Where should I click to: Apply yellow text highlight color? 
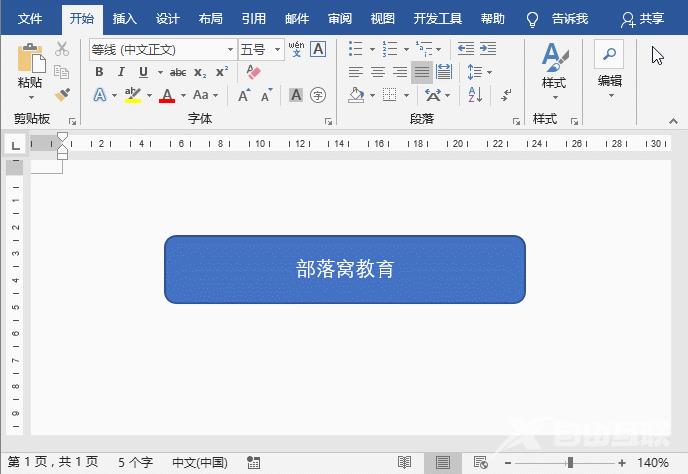point(133,95)
